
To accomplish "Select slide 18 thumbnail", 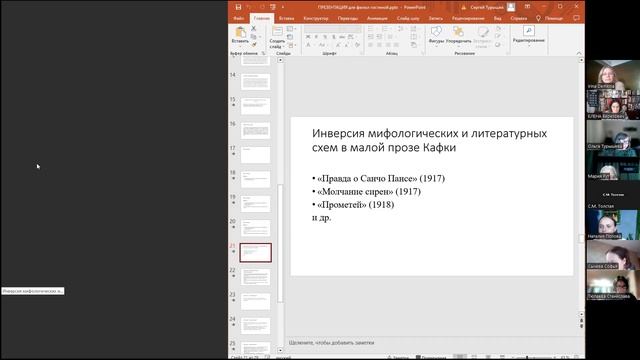I will point(256,179).
